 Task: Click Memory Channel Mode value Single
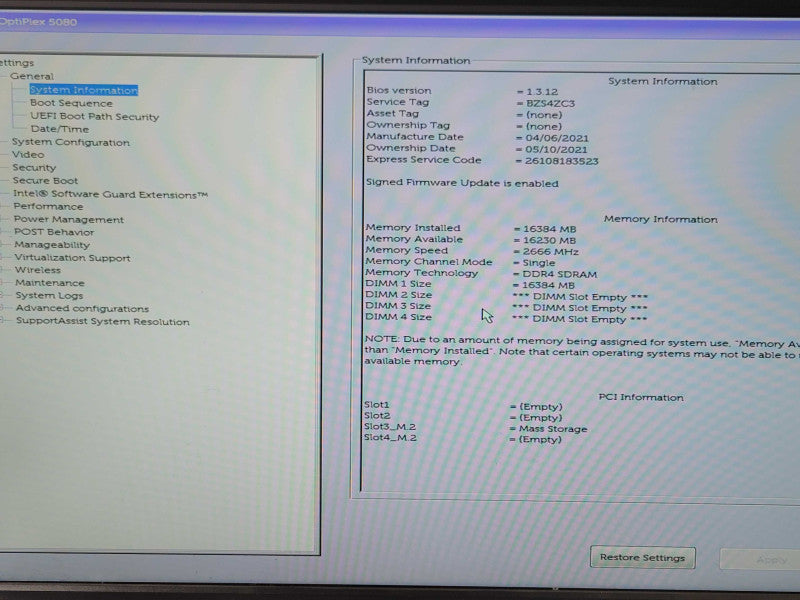point(539,263)
